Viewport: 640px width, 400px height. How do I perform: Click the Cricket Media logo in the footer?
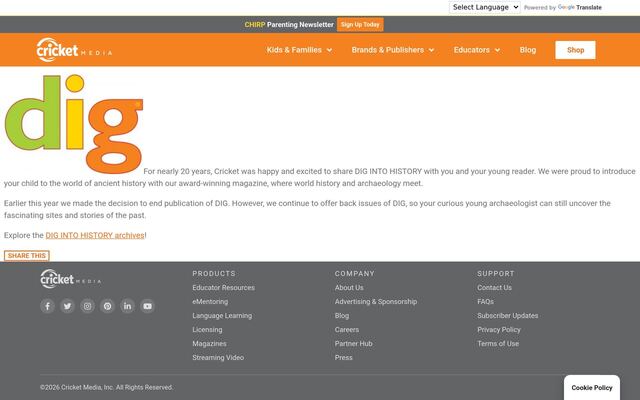pos(71,279)
